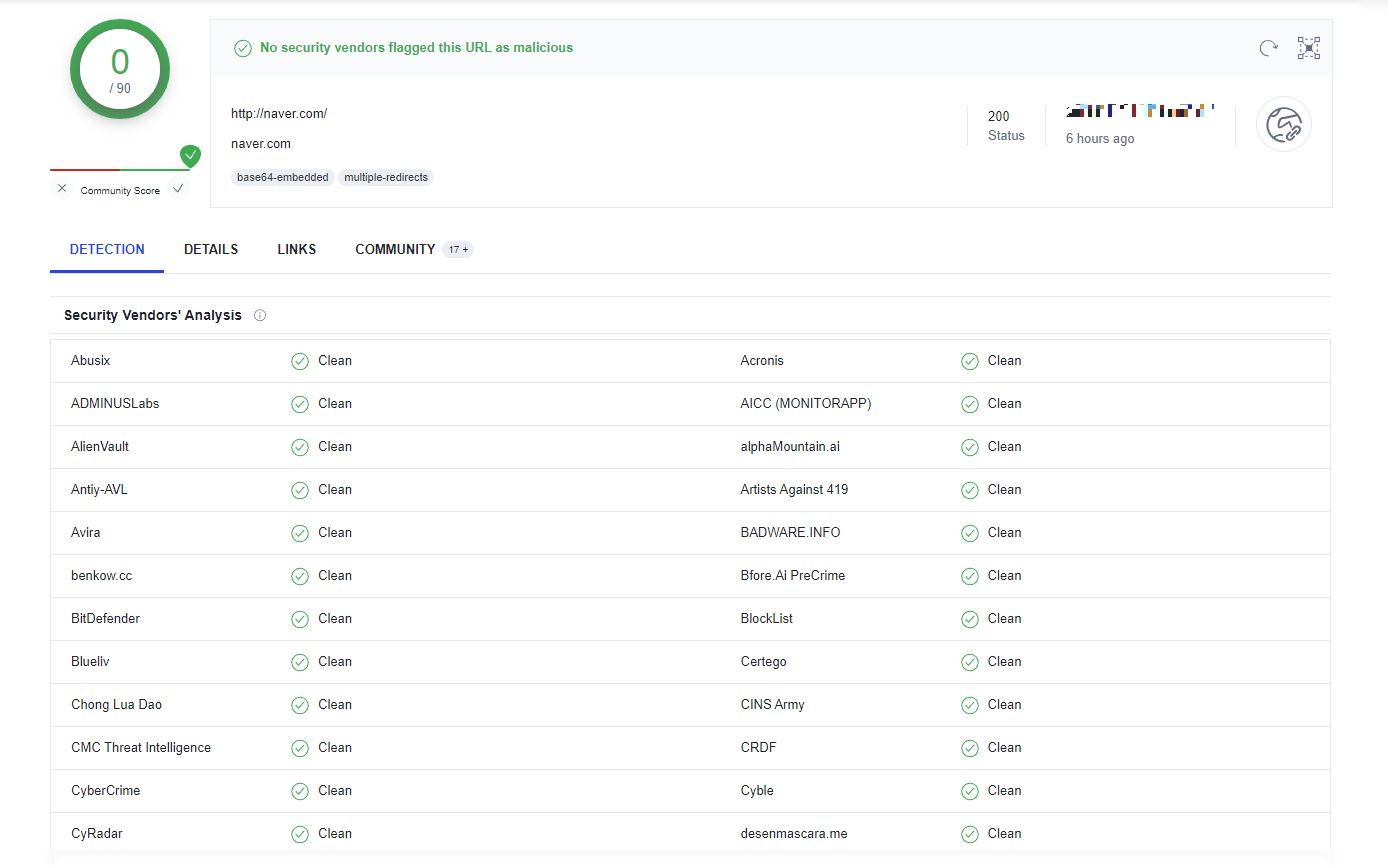Select the Artists Against 419 vendor name
The height and width of the screenshot is (865, 1388).
pos(794,490)
